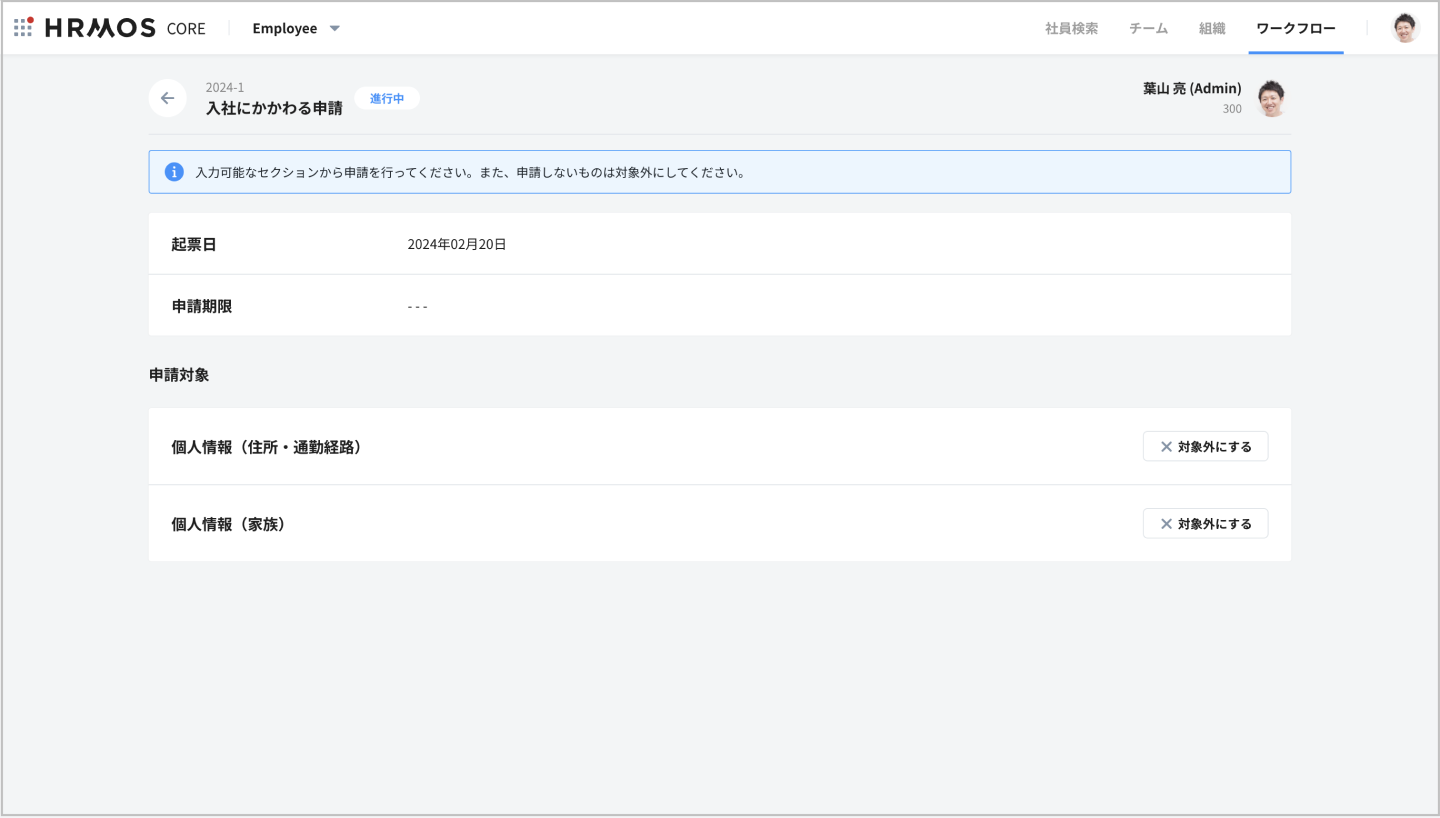Click the info icon in the notice banner
Image resolution: width=1440 pixels, height=818 pixels.
coord(173,171)
